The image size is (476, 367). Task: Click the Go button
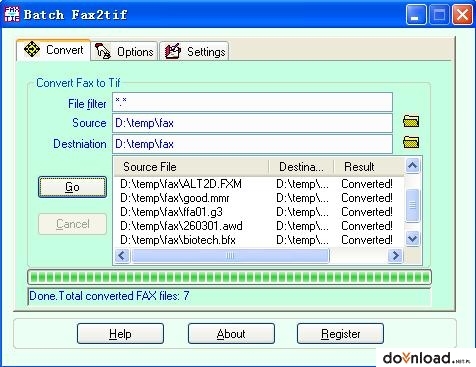tap(72, 187)
